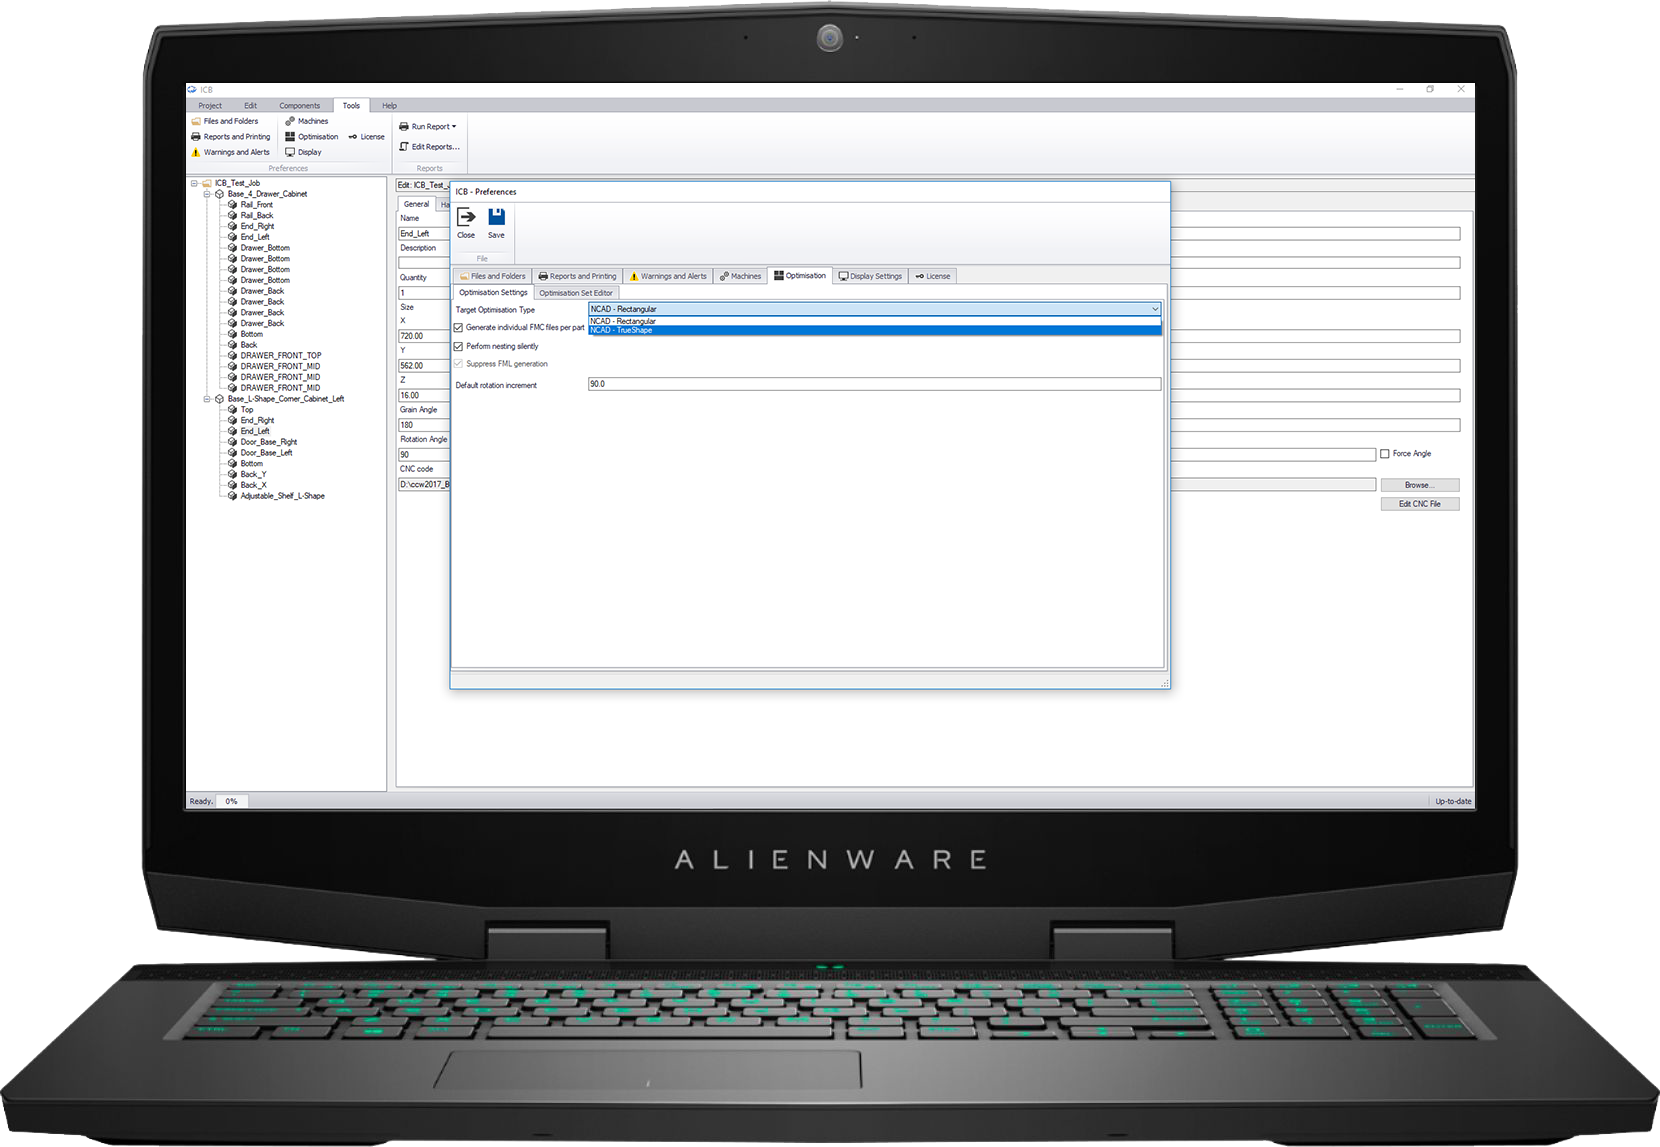Switch to Files and Folders preferences tab
The width and height of the screenshot is (1660, 1147).
tap(492, 276)
